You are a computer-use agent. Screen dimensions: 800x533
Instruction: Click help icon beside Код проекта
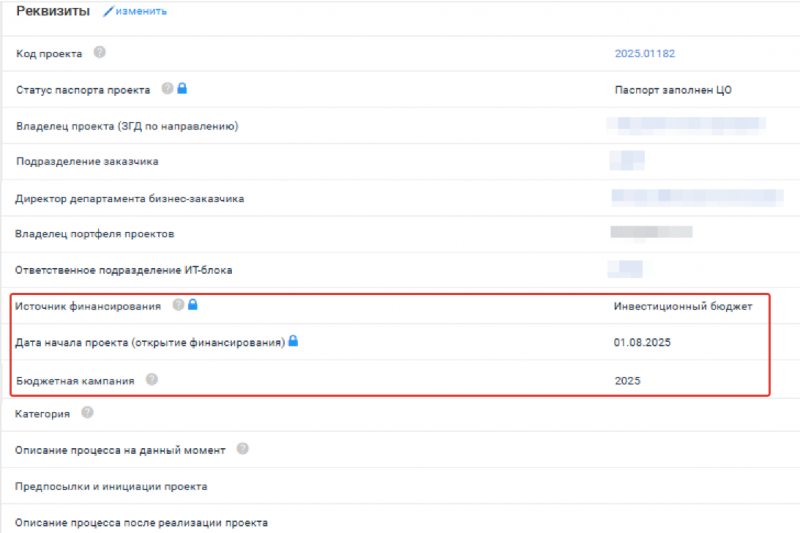pos(99,53)
